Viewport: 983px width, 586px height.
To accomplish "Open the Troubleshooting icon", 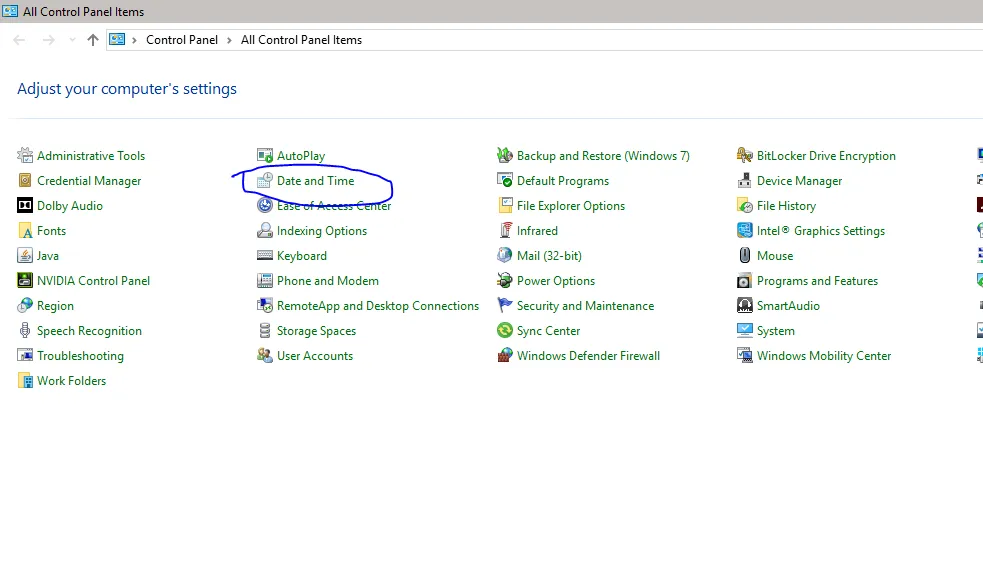I will (x=25, y=356).
